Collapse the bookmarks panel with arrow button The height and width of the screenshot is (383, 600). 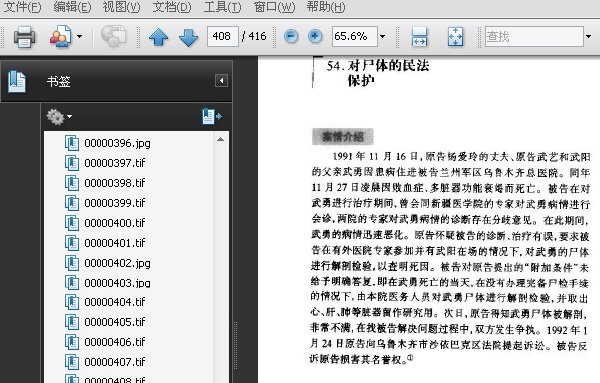[221, 81]
